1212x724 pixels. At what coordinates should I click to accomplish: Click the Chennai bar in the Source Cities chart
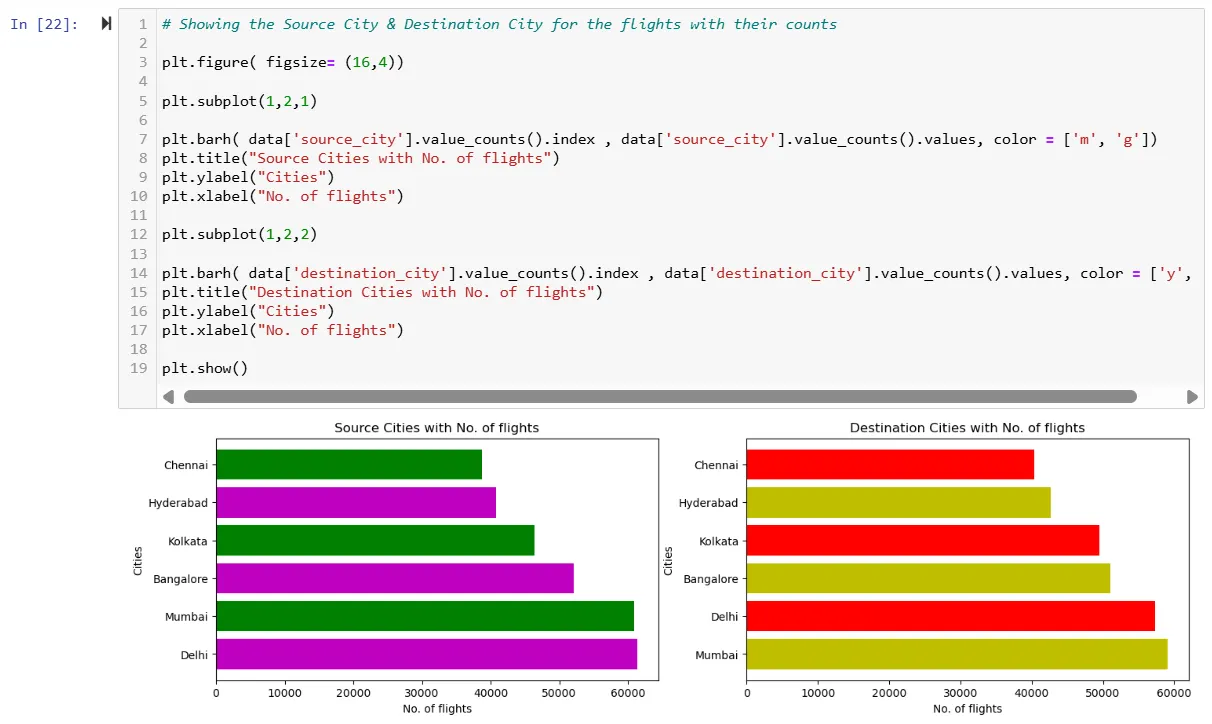[x=349, y=464]
